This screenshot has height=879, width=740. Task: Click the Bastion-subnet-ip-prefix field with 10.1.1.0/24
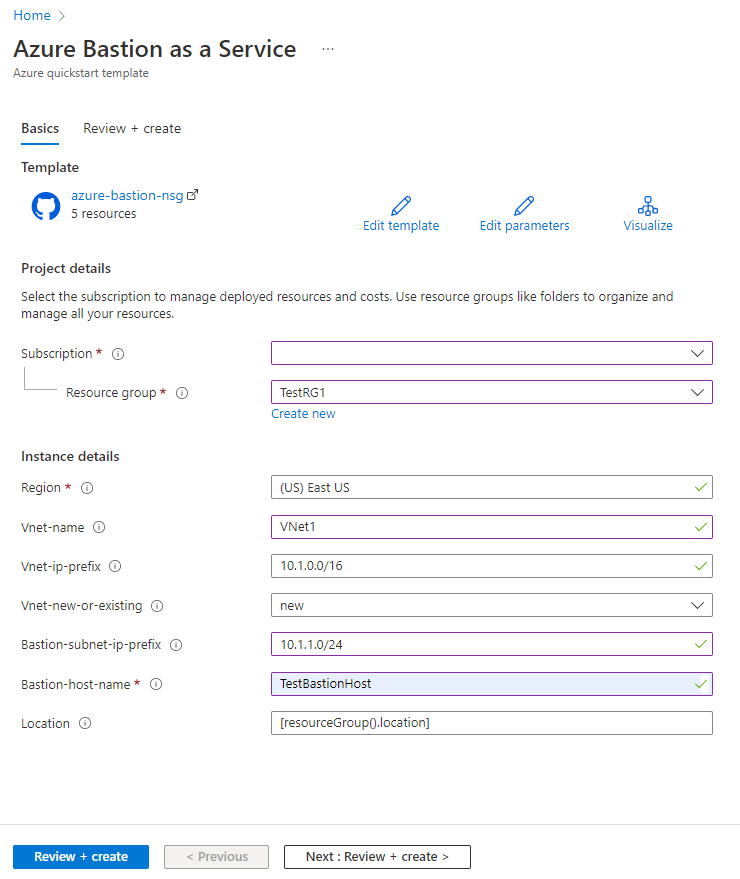click(x=492, y=645)
